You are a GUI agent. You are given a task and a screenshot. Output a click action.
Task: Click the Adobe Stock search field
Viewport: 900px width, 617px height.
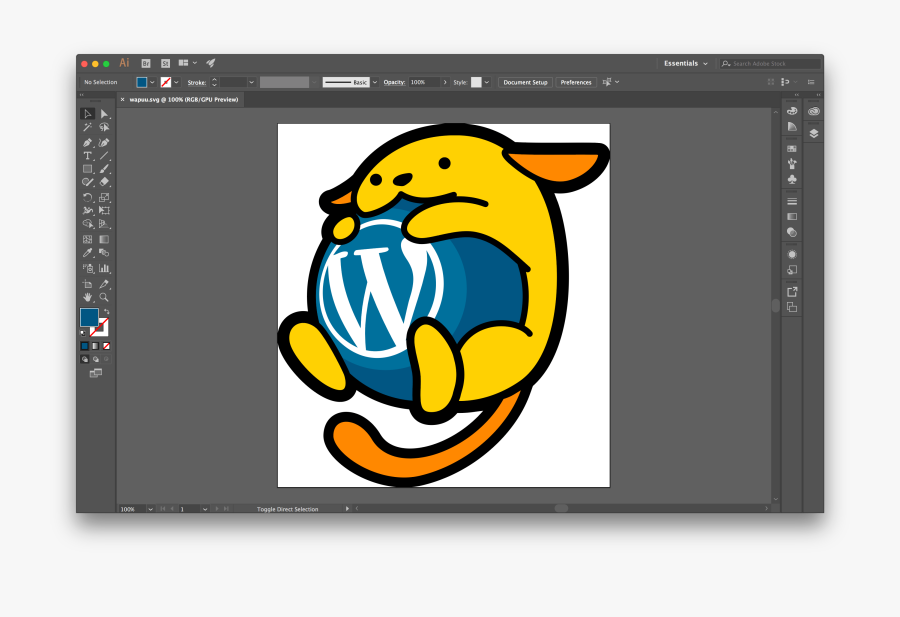(x=770, y=62)
